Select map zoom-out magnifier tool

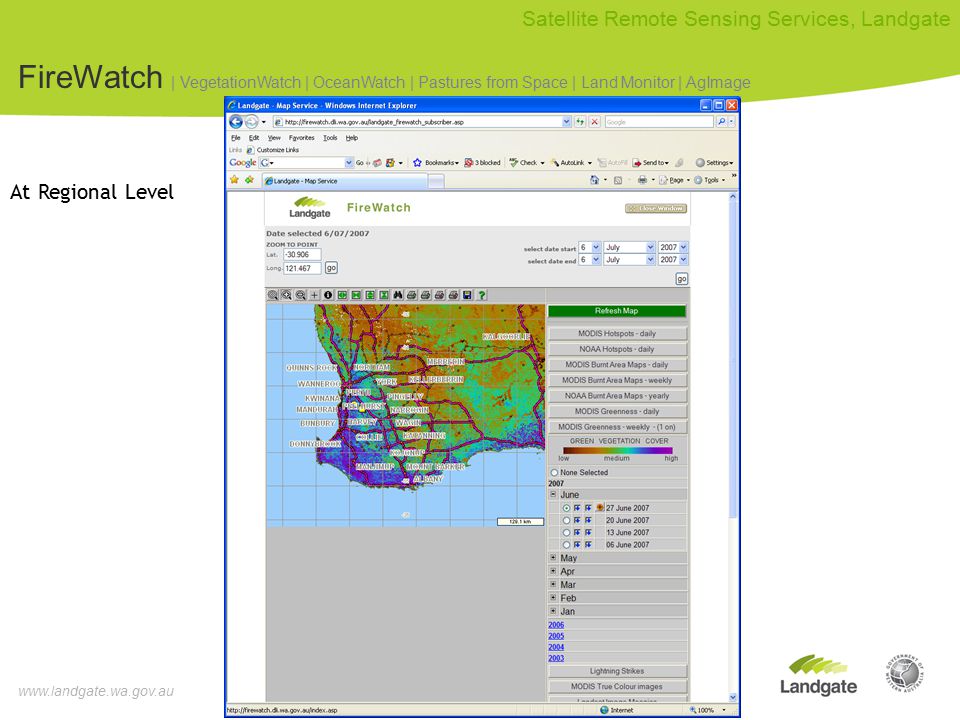point(301,295)
